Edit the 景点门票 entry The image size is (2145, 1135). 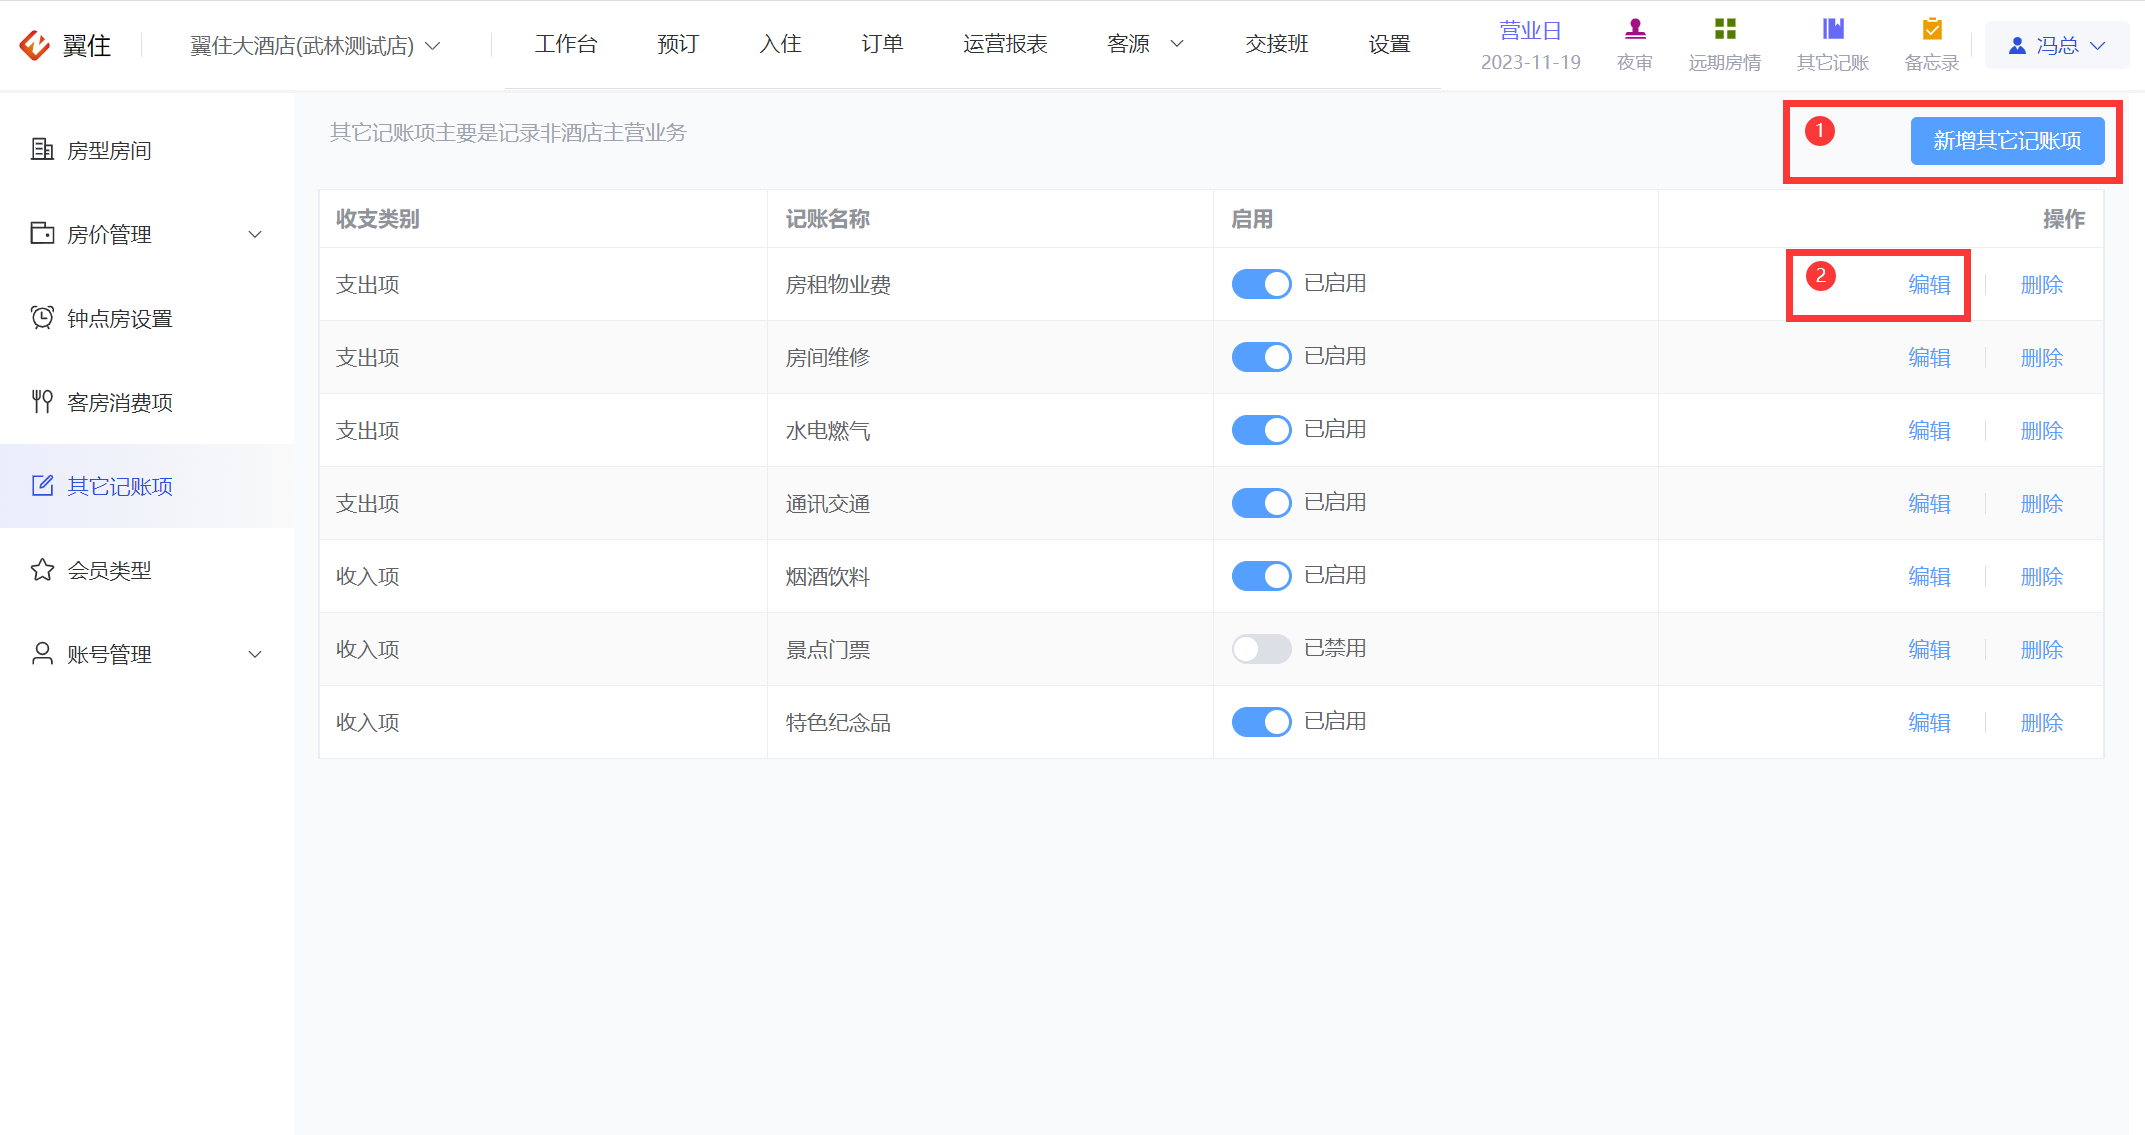1929,650
